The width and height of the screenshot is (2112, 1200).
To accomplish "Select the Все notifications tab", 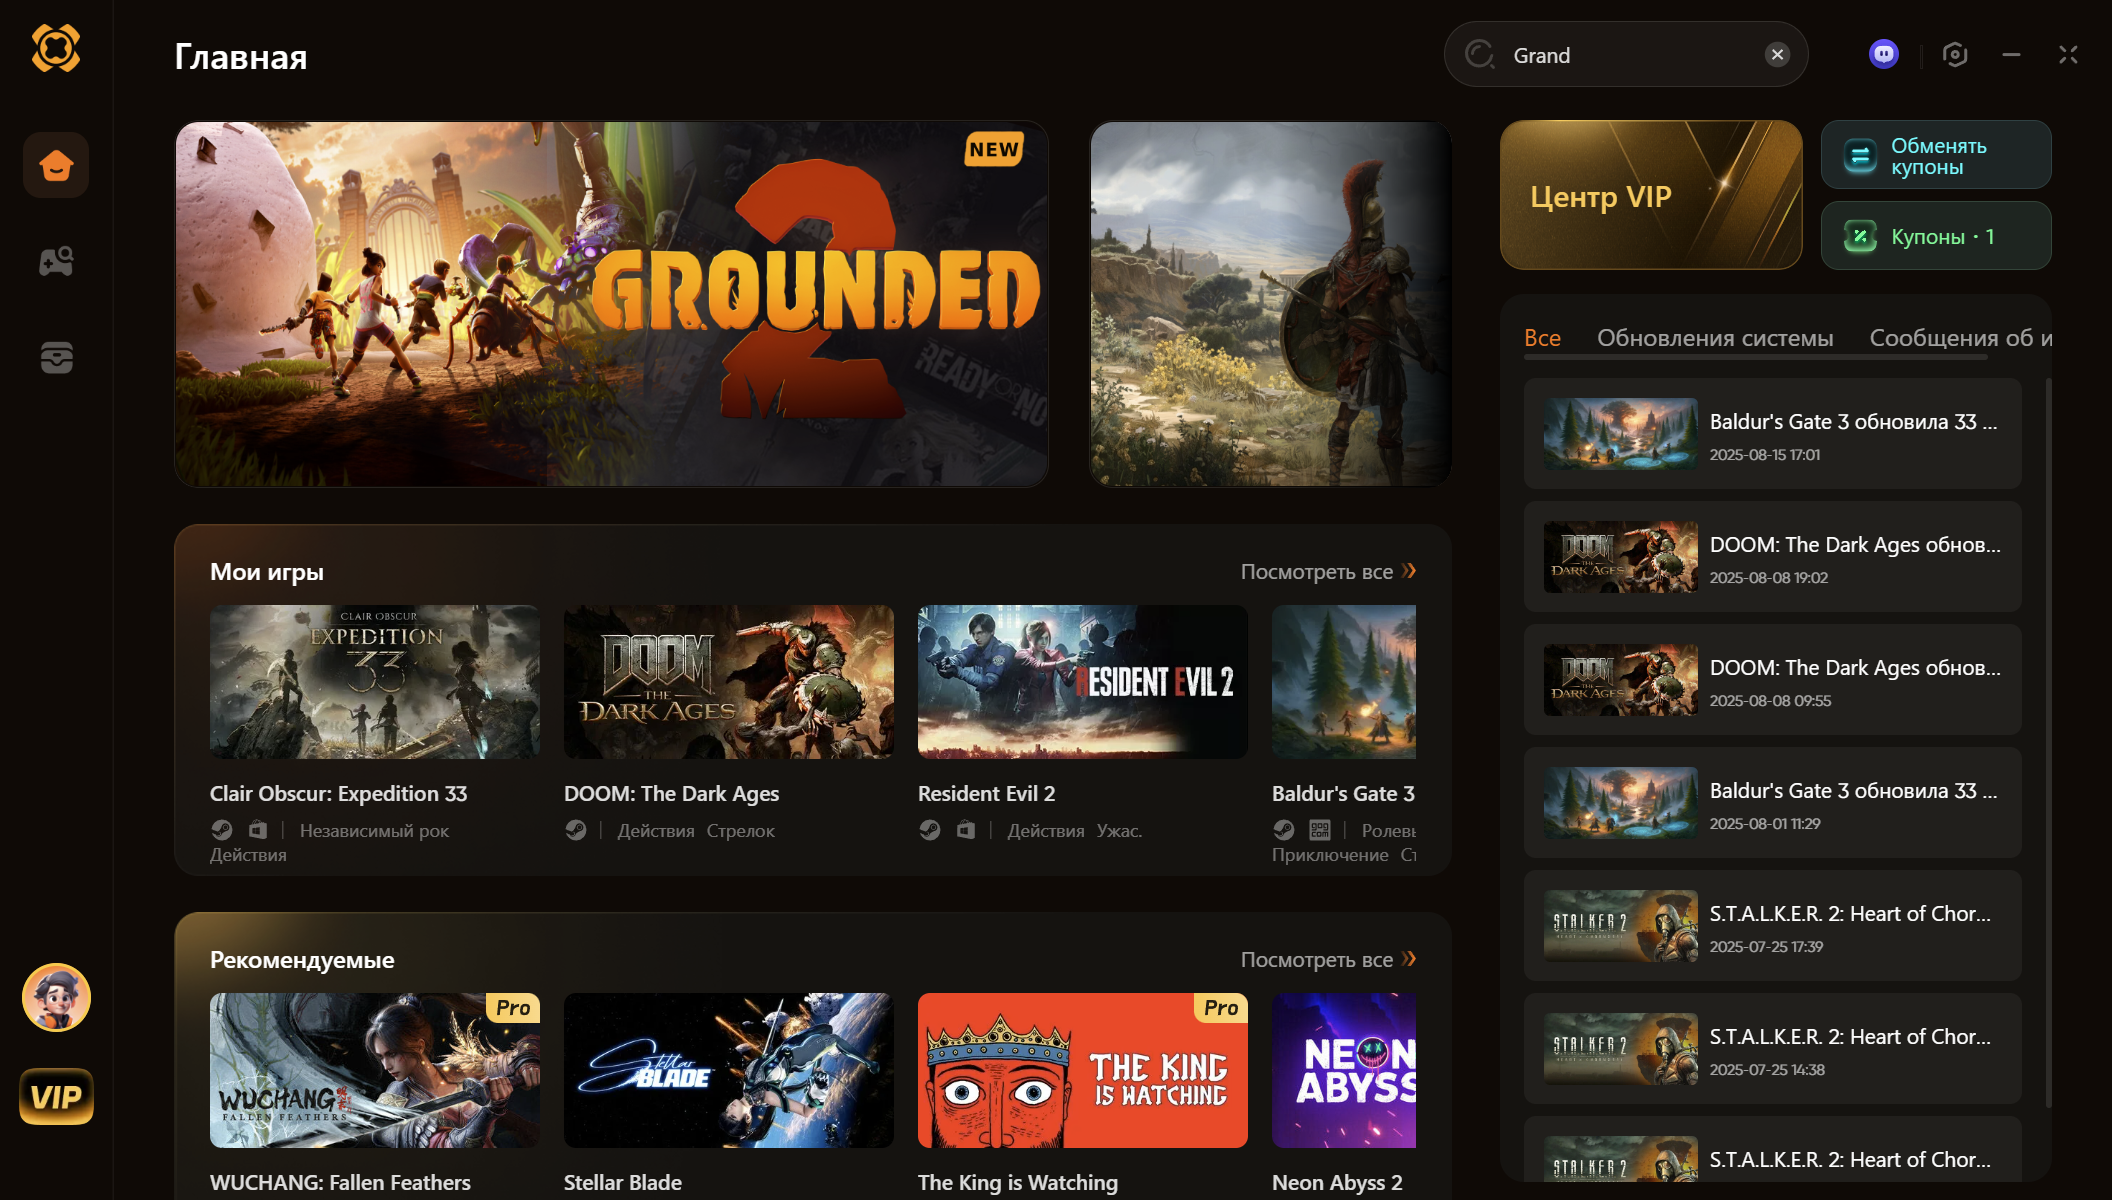I will pos(1542,338).
